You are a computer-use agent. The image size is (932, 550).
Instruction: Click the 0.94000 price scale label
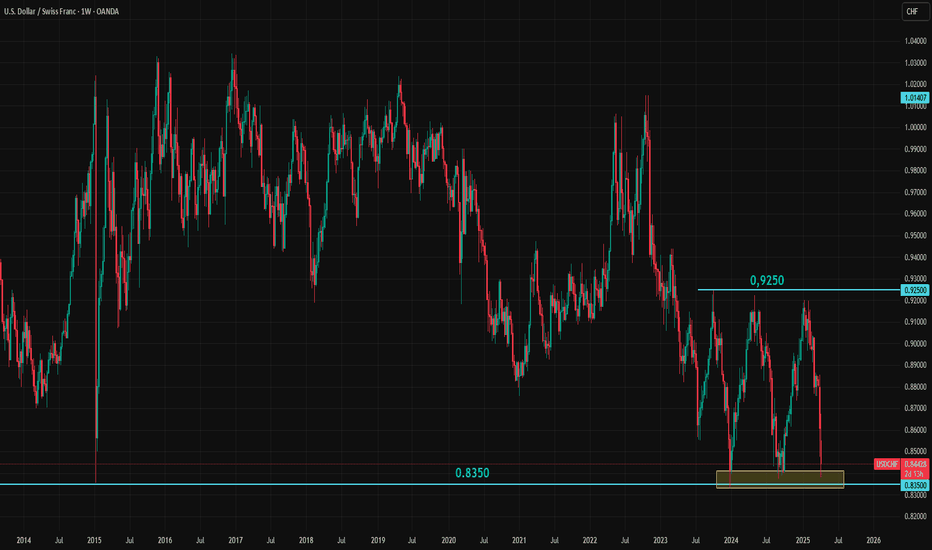click(x=915, y=257)
